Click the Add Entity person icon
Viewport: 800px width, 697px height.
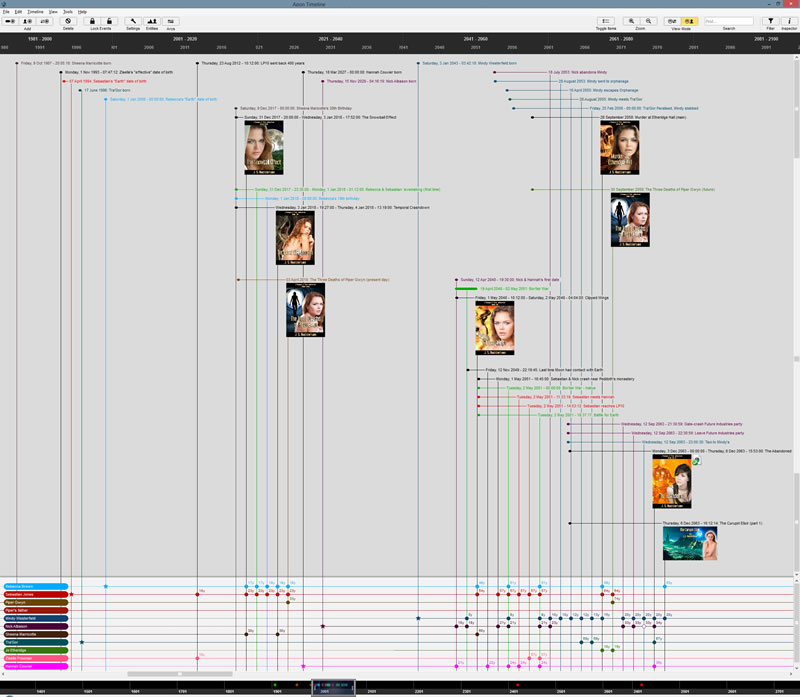[28, 21]
